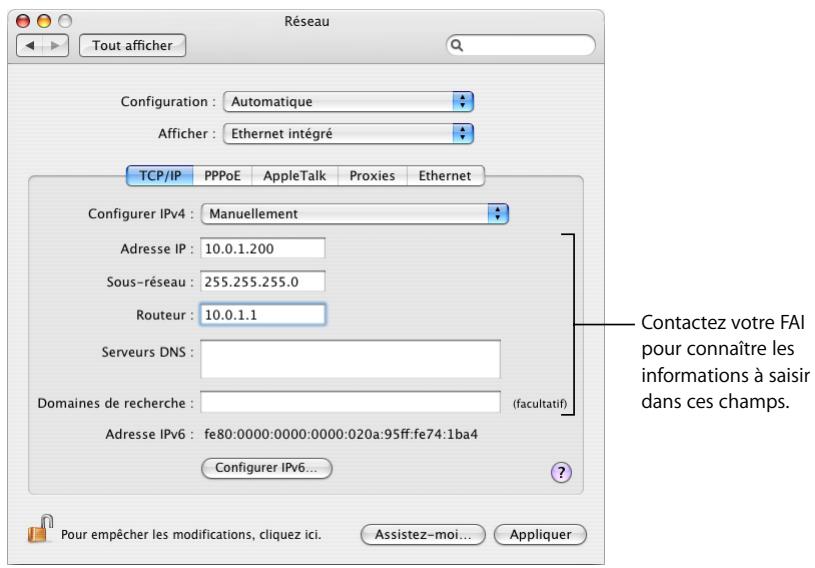815x568 pixels.
Task: Click the Sous-réseau field 255.255.255.0
Action: click(263, 282)
